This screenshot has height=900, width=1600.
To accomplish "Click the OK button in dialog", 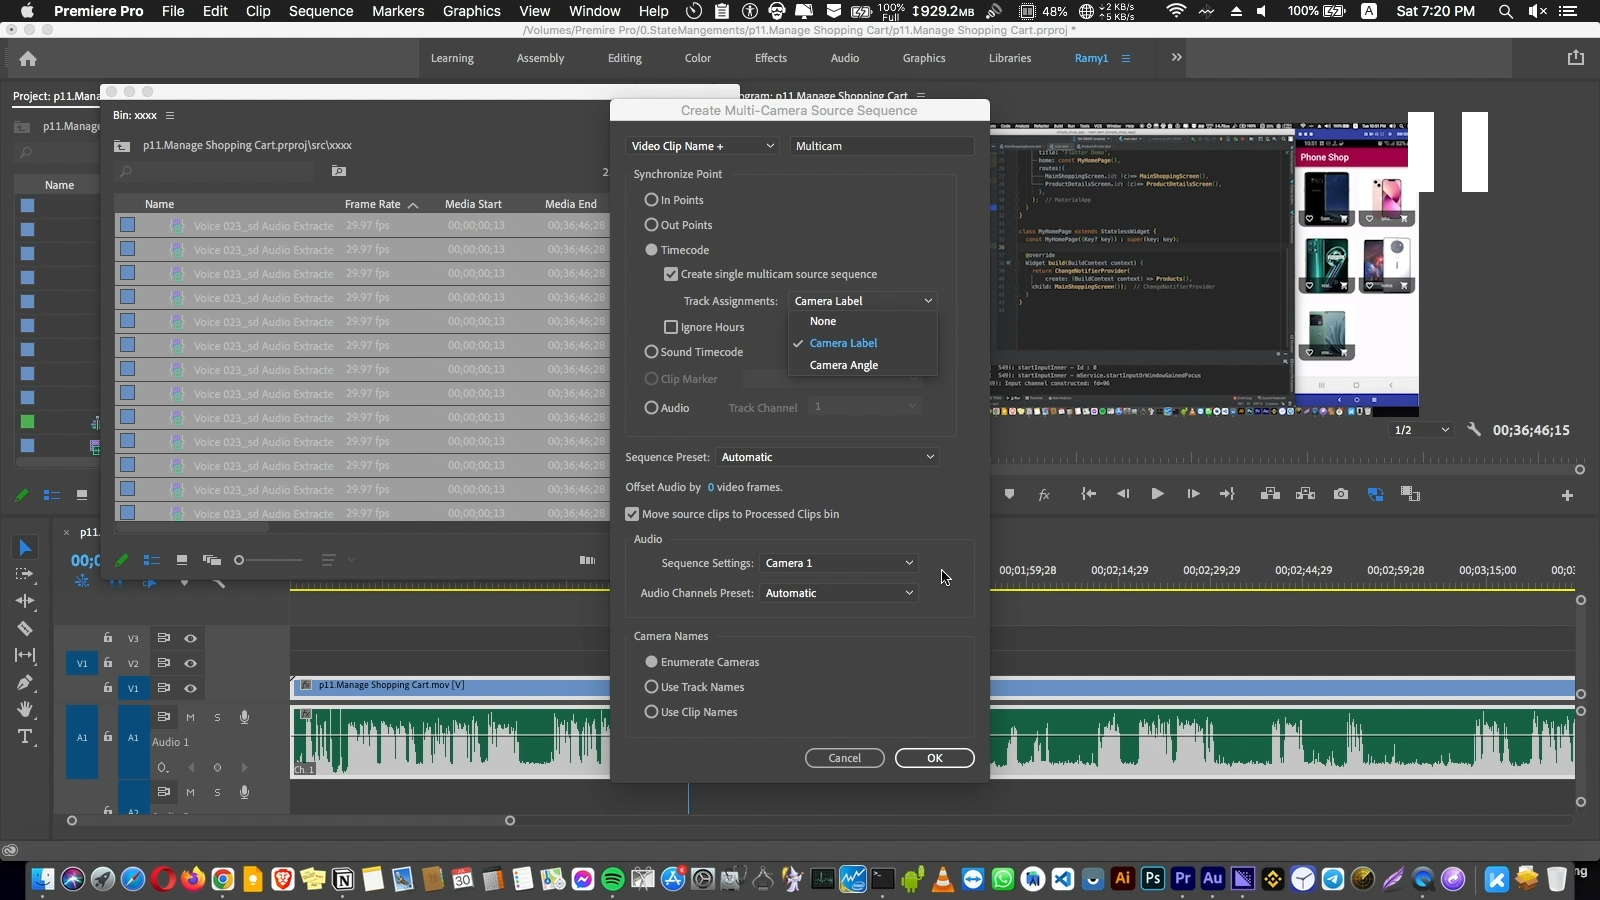I will (935, 758).
